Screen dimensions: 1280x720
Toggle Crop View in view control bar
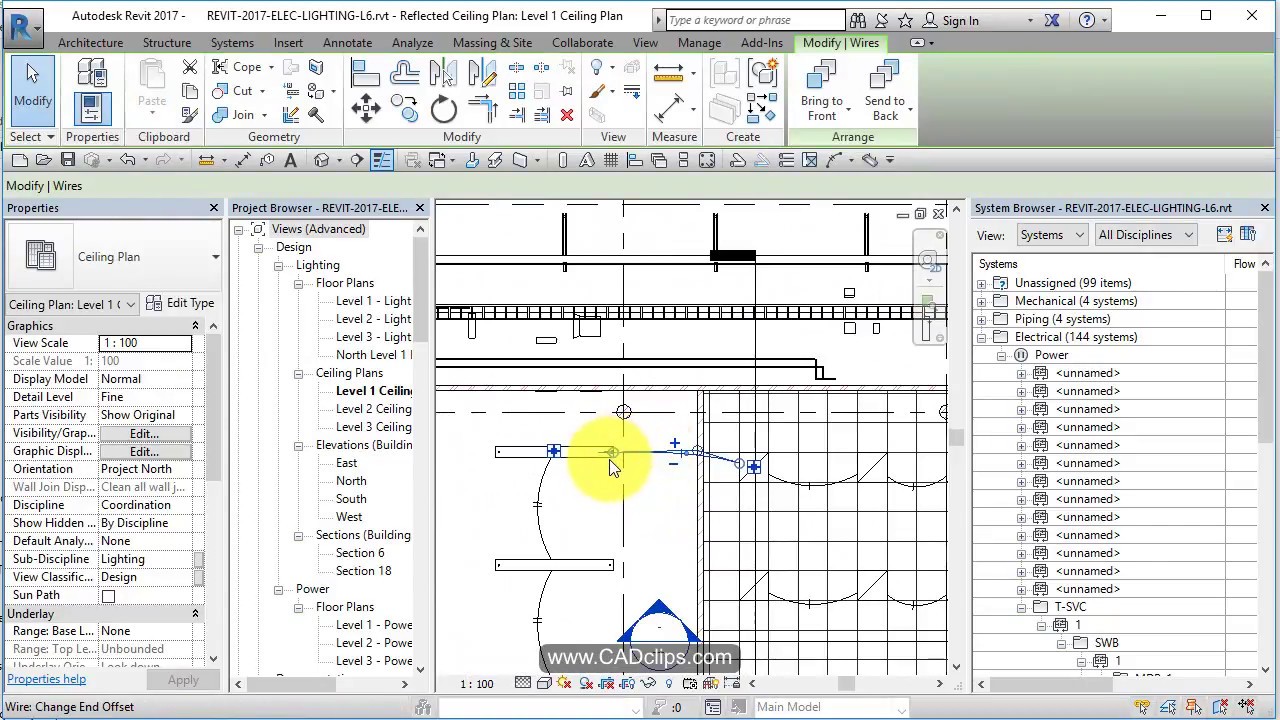tap(609, 685)
